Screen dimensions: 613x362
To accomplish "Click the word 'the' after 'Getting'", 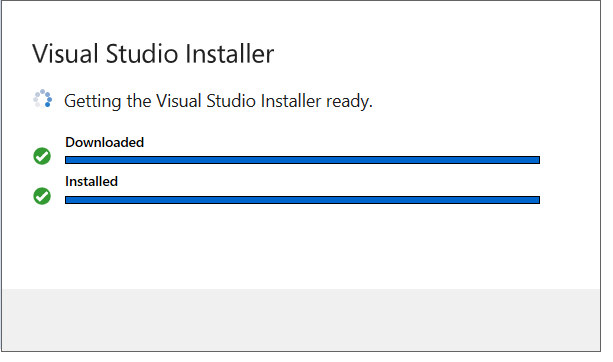I will (x=138, y=101).
